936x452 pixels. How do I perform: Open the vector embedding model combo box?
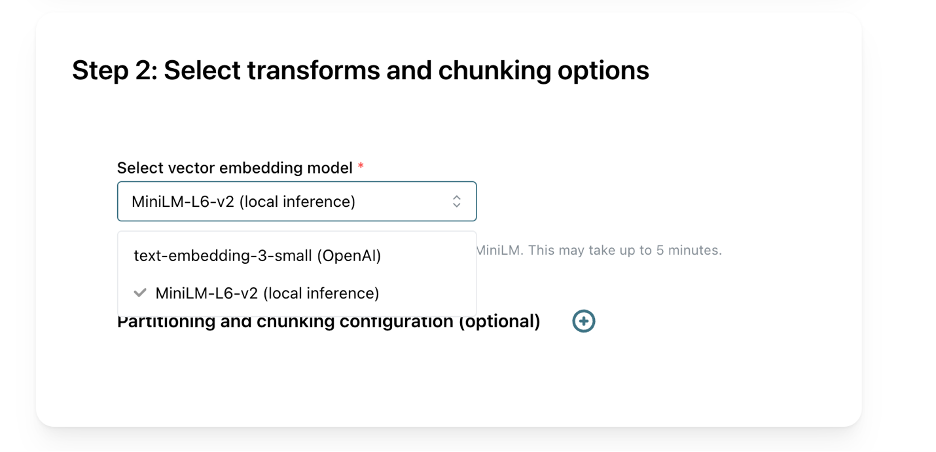click(x=297, y=201)
